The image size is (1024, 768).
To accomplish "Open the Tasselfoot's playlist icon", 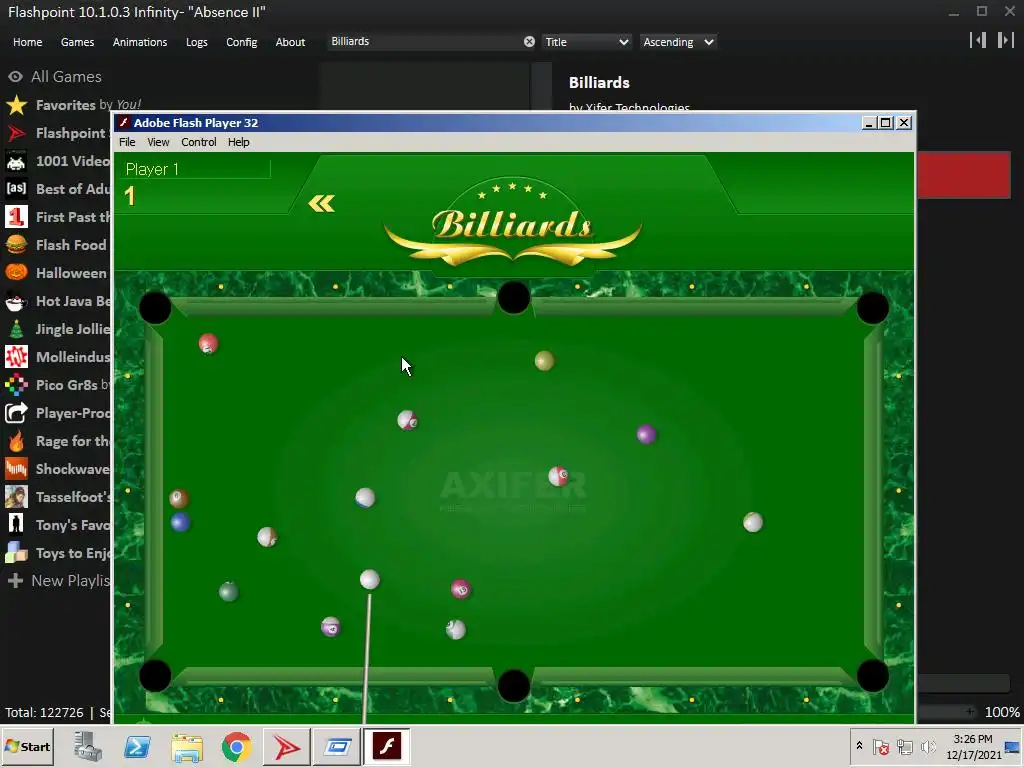I will click(16, 497).
